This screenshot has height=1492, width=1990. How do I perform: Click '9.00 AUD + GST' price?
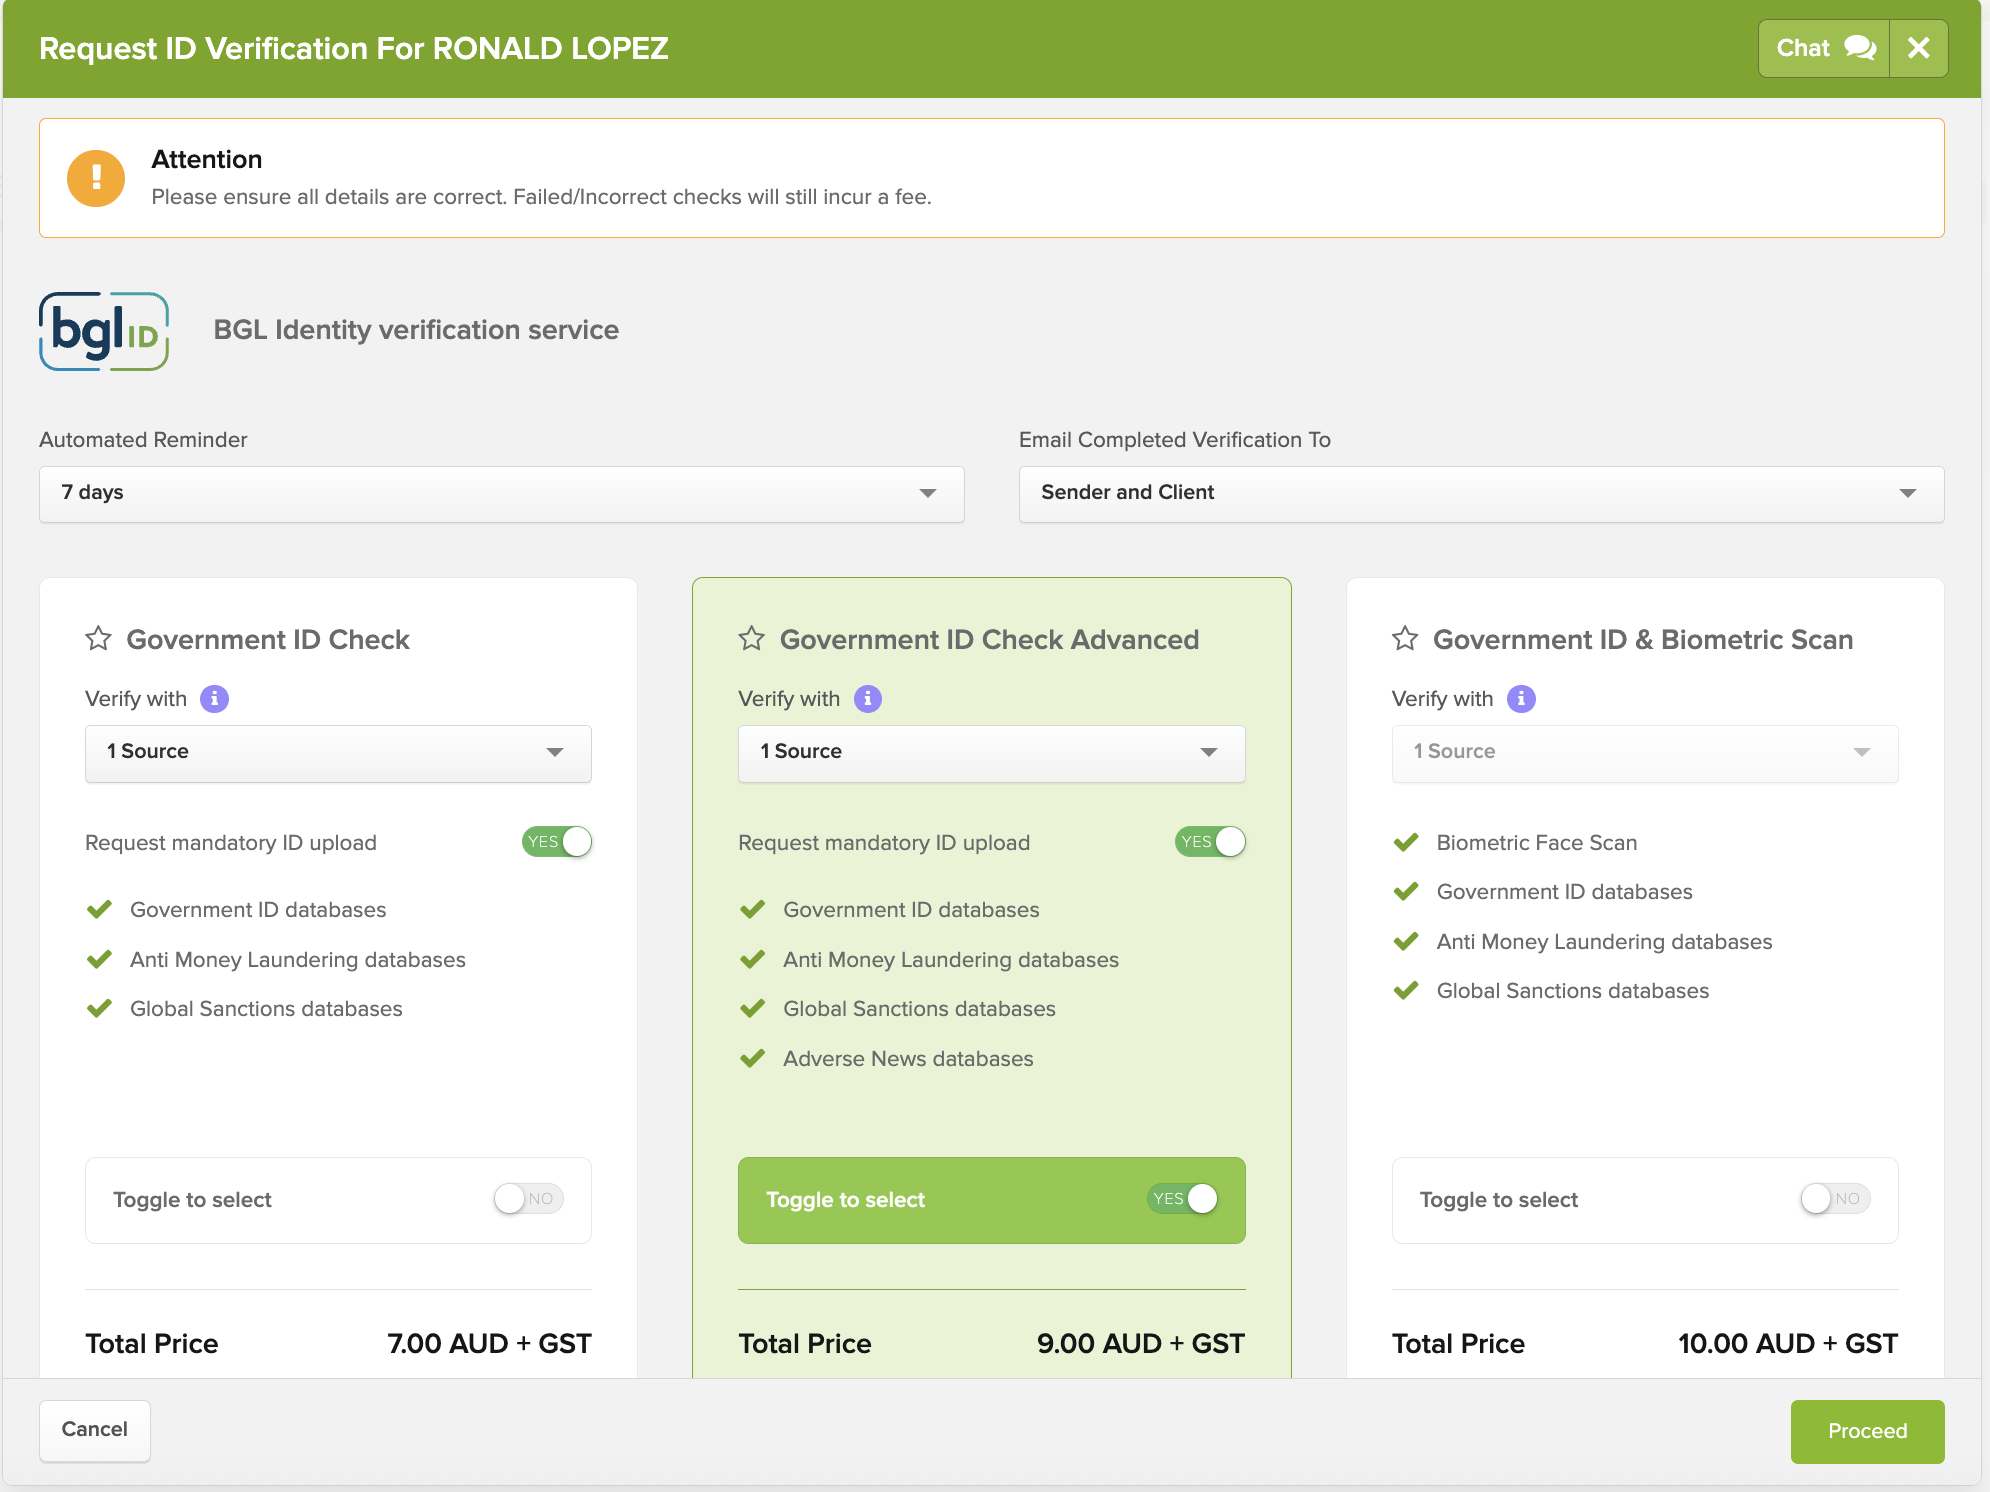point(1141,1344)
